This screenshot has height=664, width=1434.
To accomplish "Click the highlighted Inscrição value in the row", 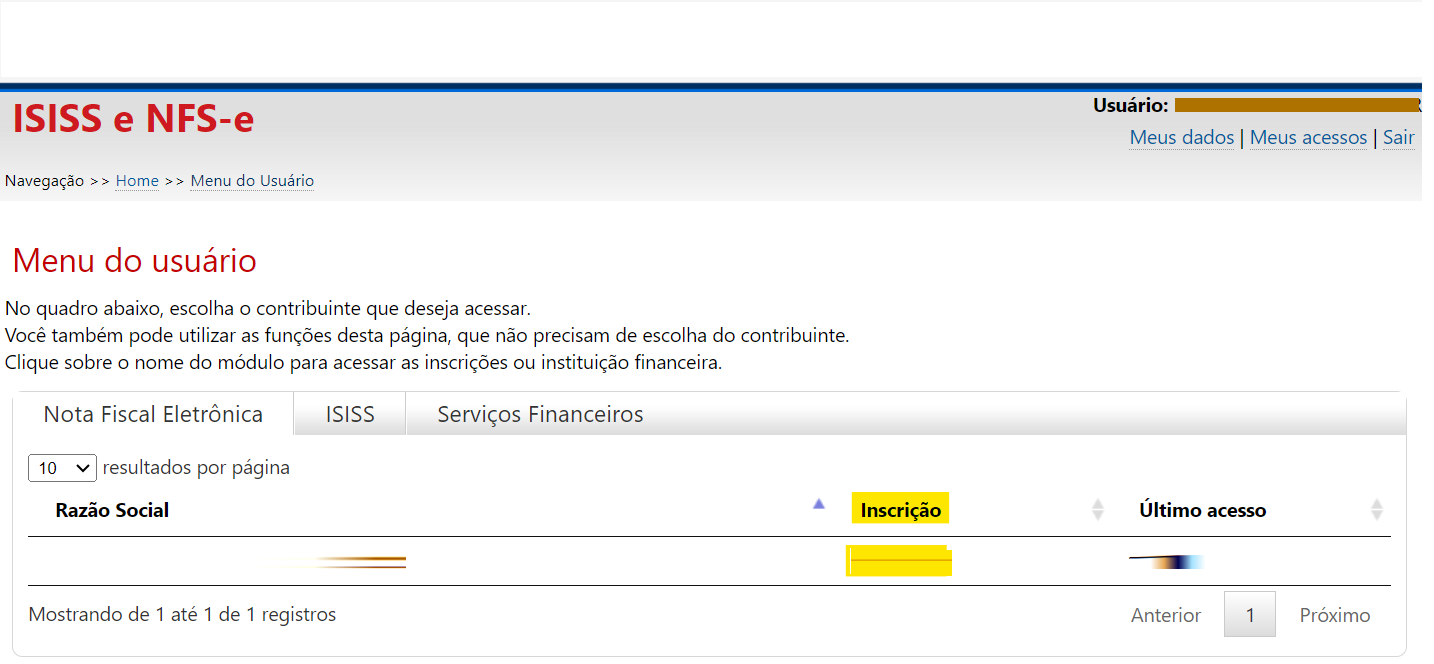I will click(899, 560).
